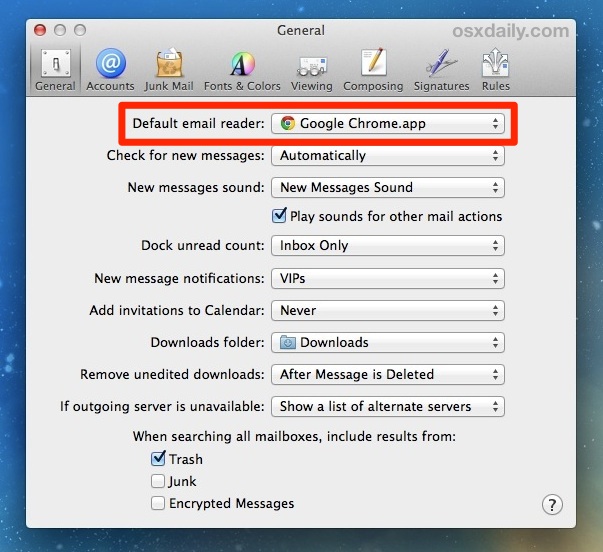
Task: Click the 'Default email reader:' label
Action: (x=198, y=123)
